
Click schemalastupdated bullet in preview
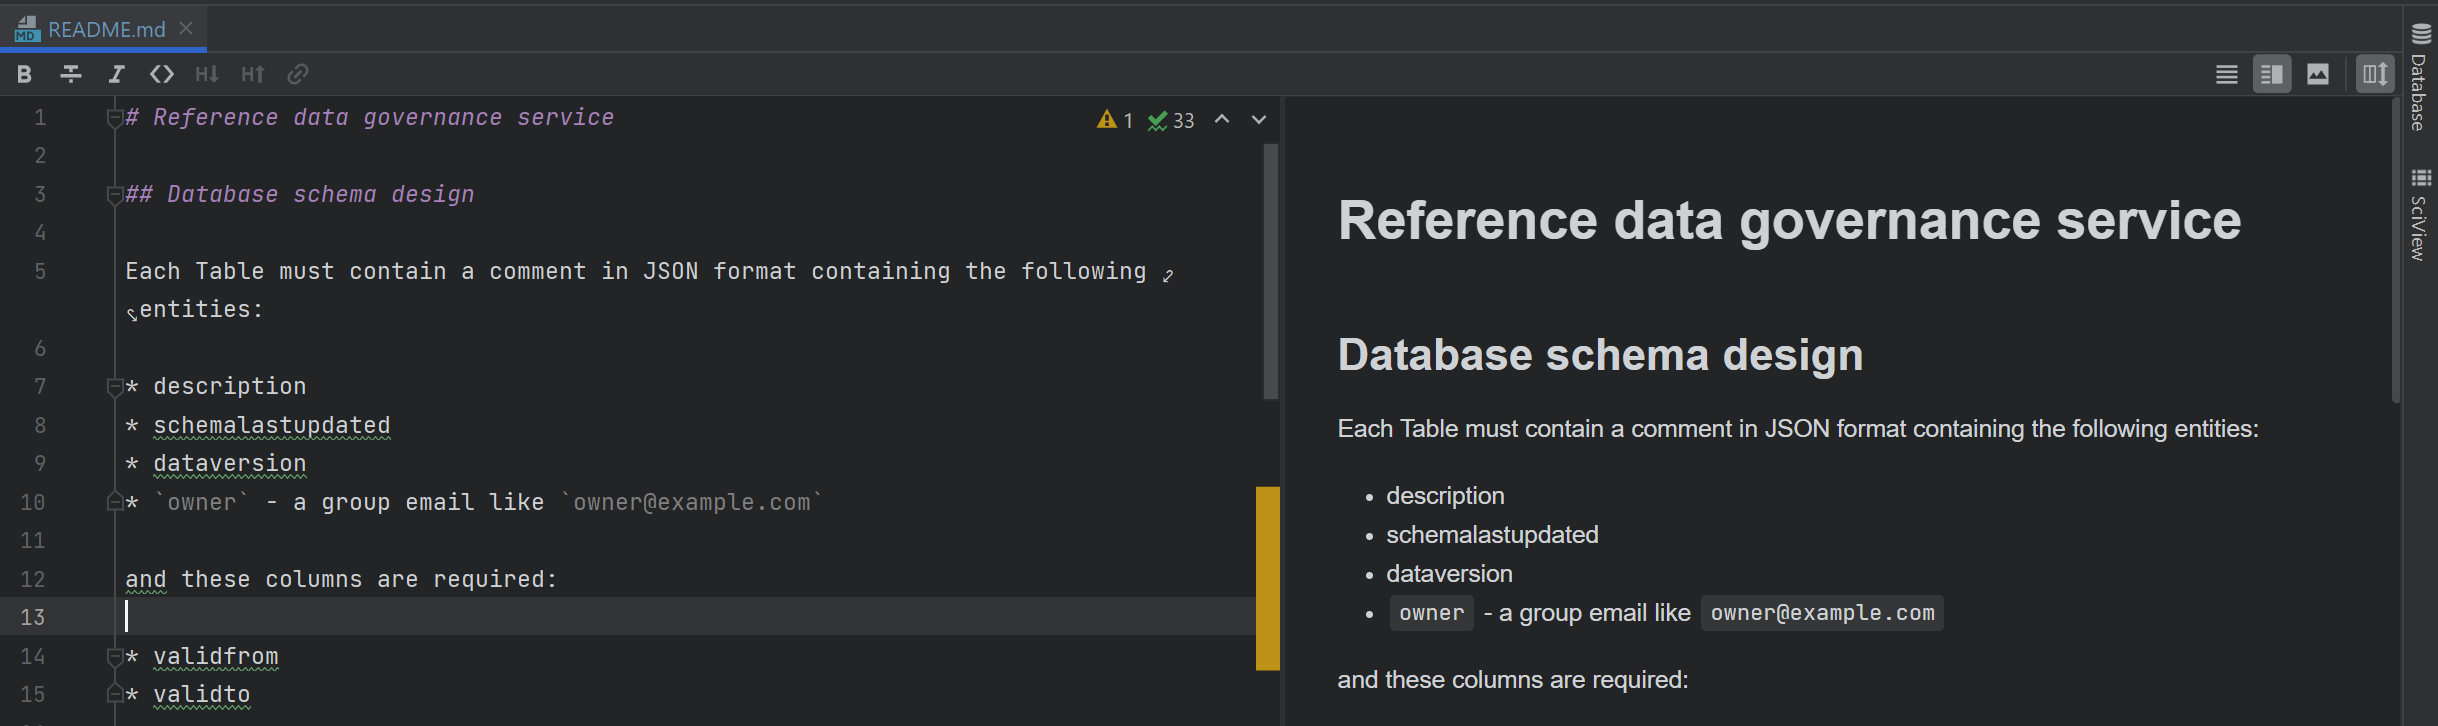coord(1492,535)
